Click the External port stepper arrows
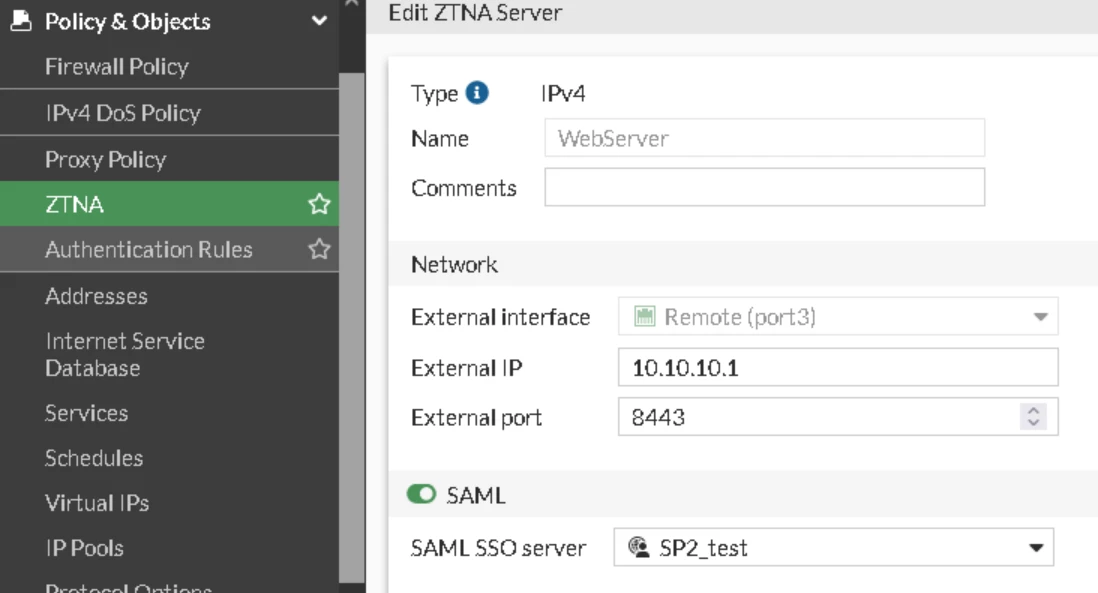This screenshot has width=1098, height=593. point(1033,417)
